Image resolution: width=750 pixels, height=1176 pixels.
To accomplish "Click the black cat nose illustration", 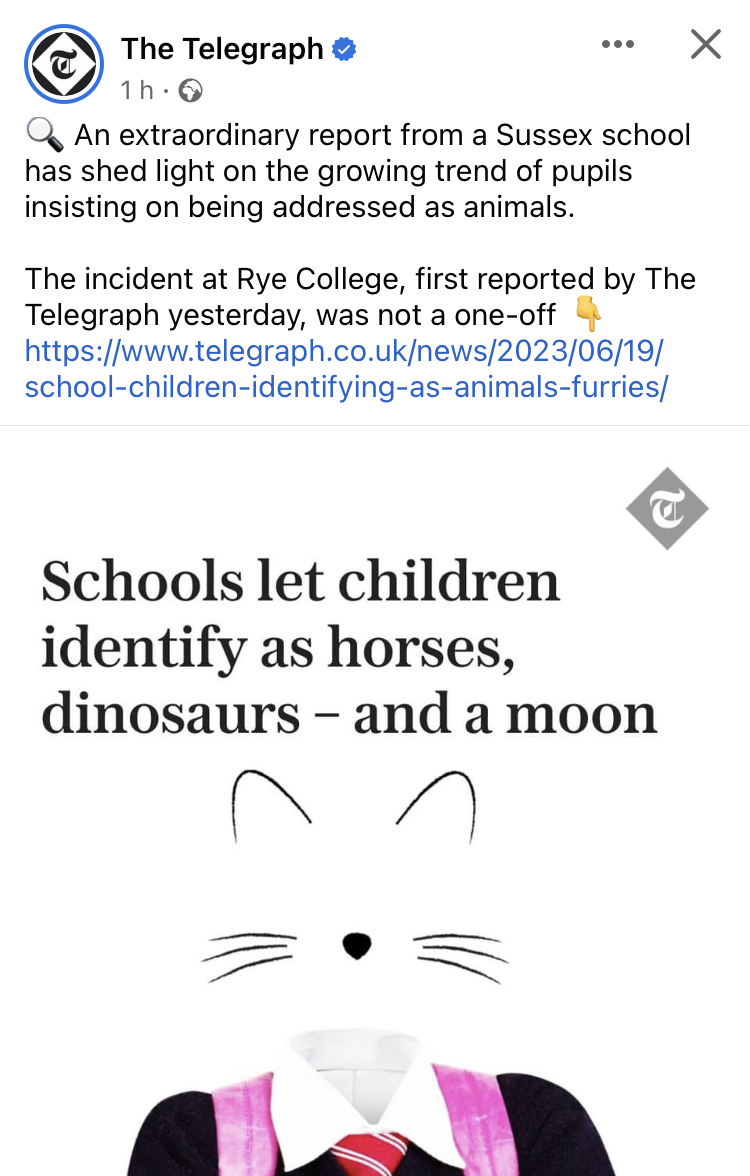I will click(357, 944).
